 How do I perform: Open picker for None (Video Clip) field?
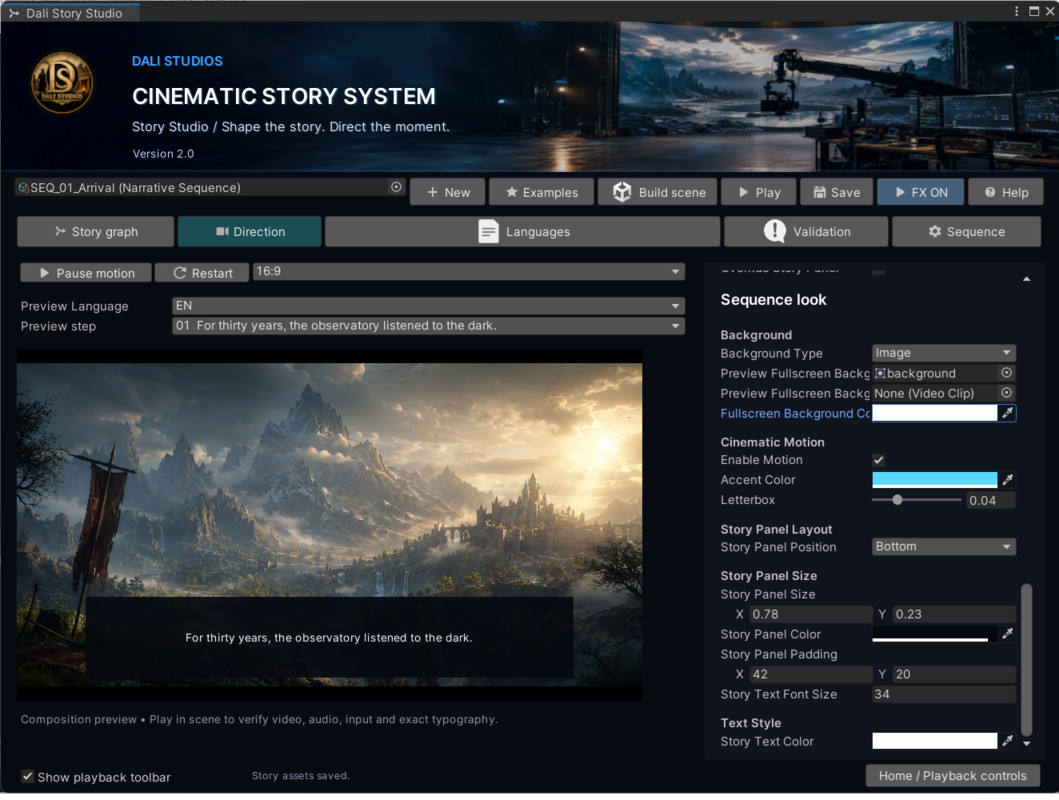(x=1006, y=393)
